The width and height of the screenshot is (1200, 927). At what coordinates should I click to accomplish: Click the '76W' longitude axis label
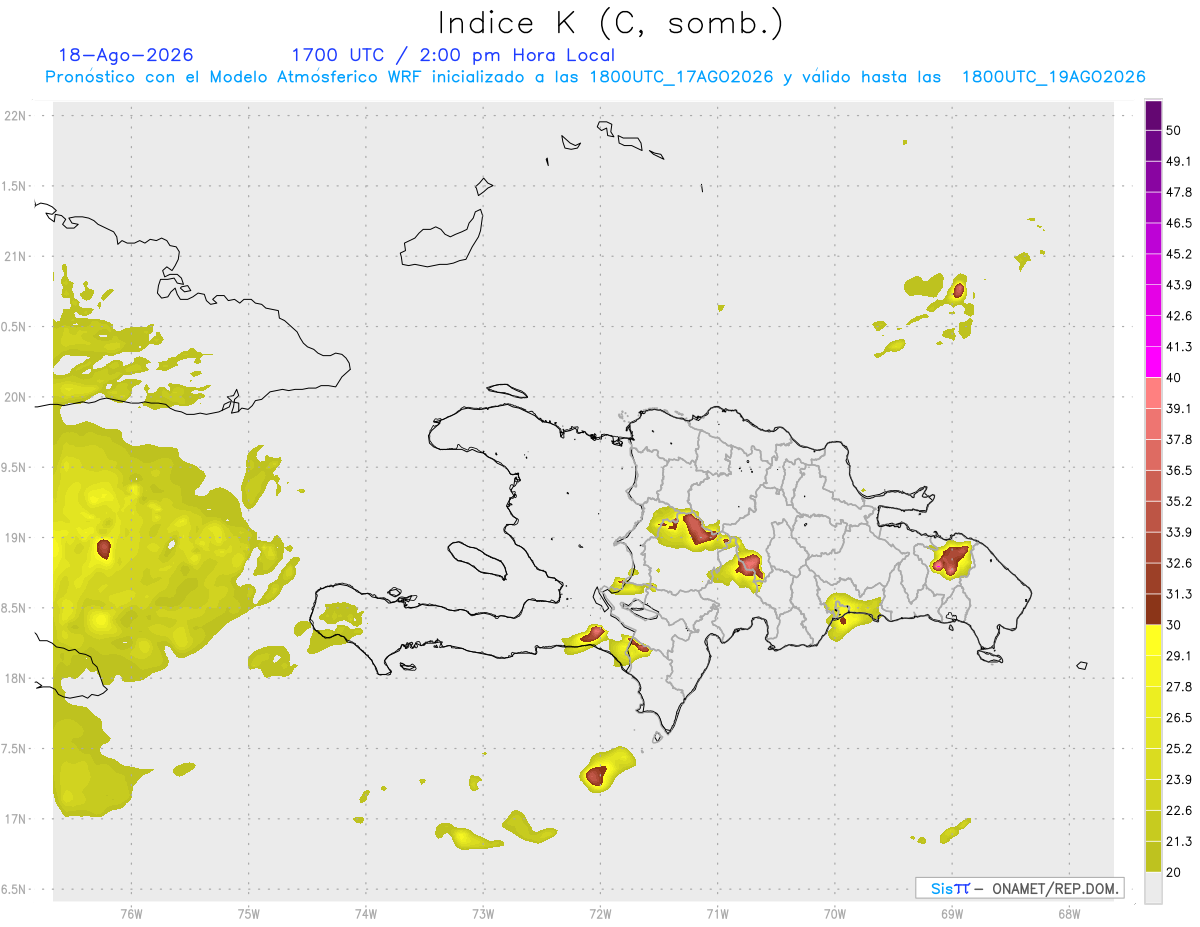coord(131,913)
